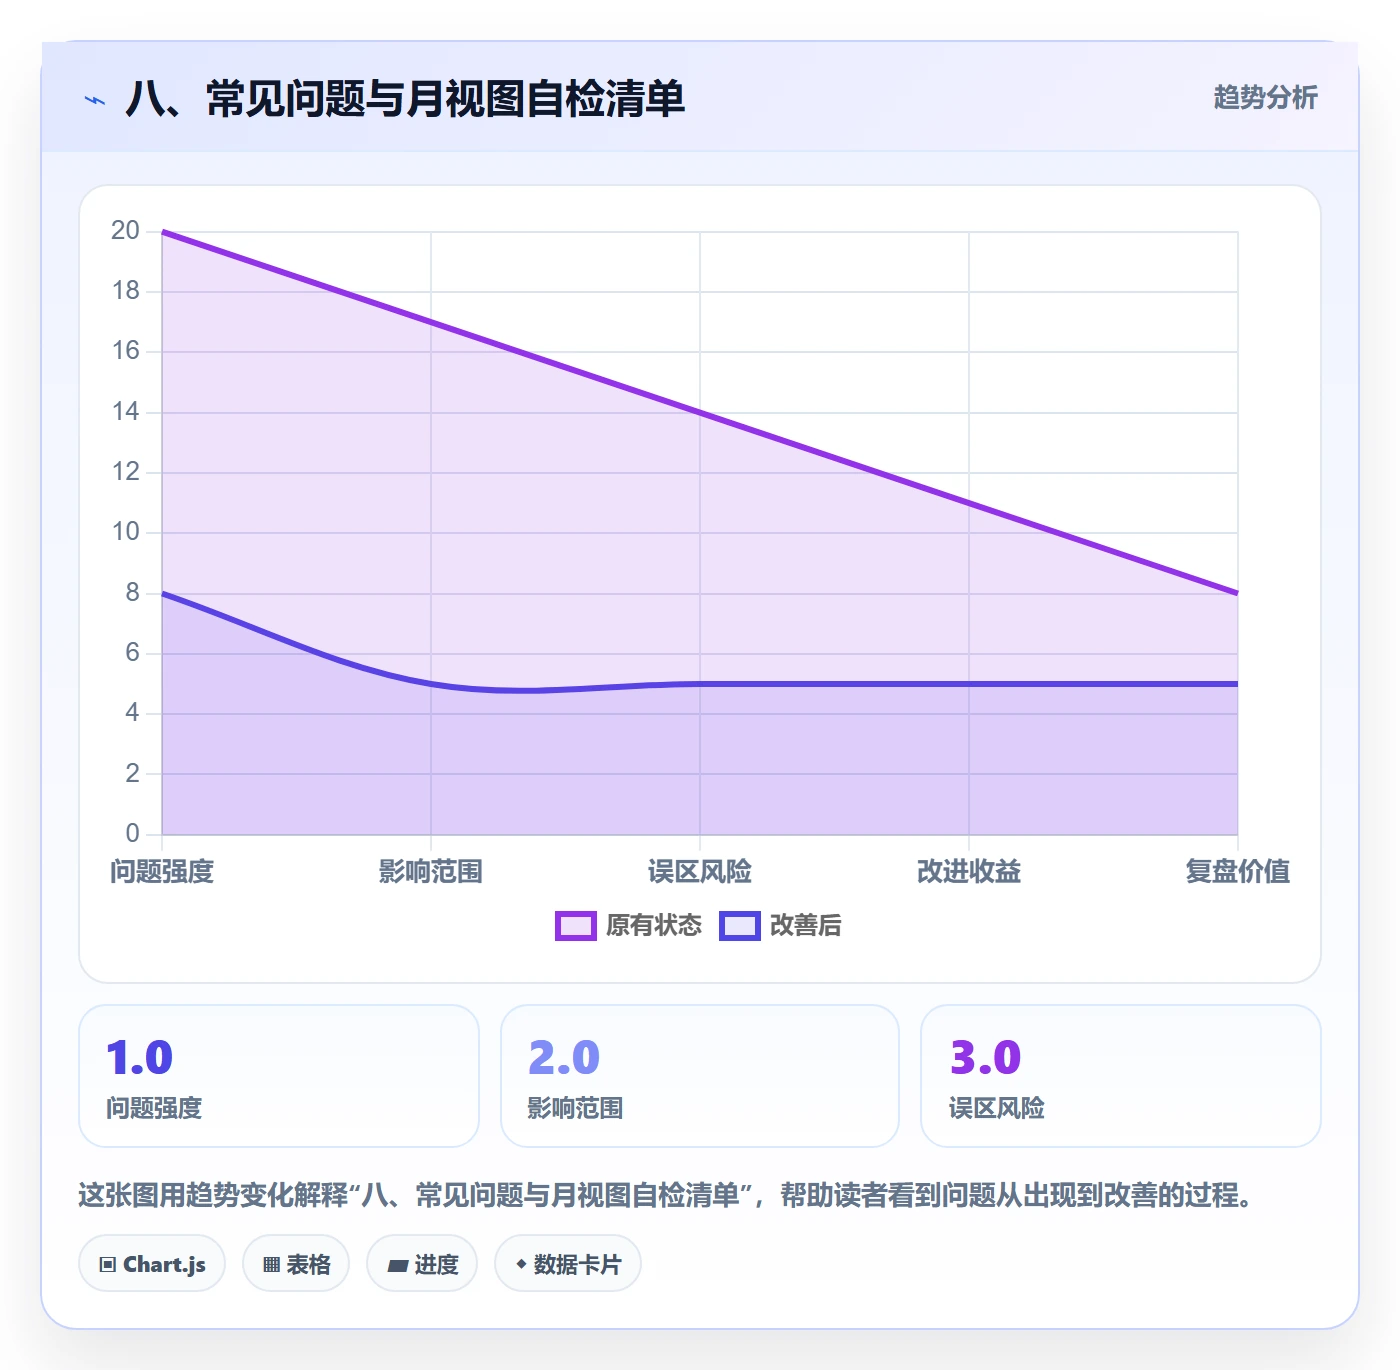Image resolution: width=1400 pixels, height=1370 pixels.
Task: Toggle the 改善后 legend item
Action: point(781,926)
